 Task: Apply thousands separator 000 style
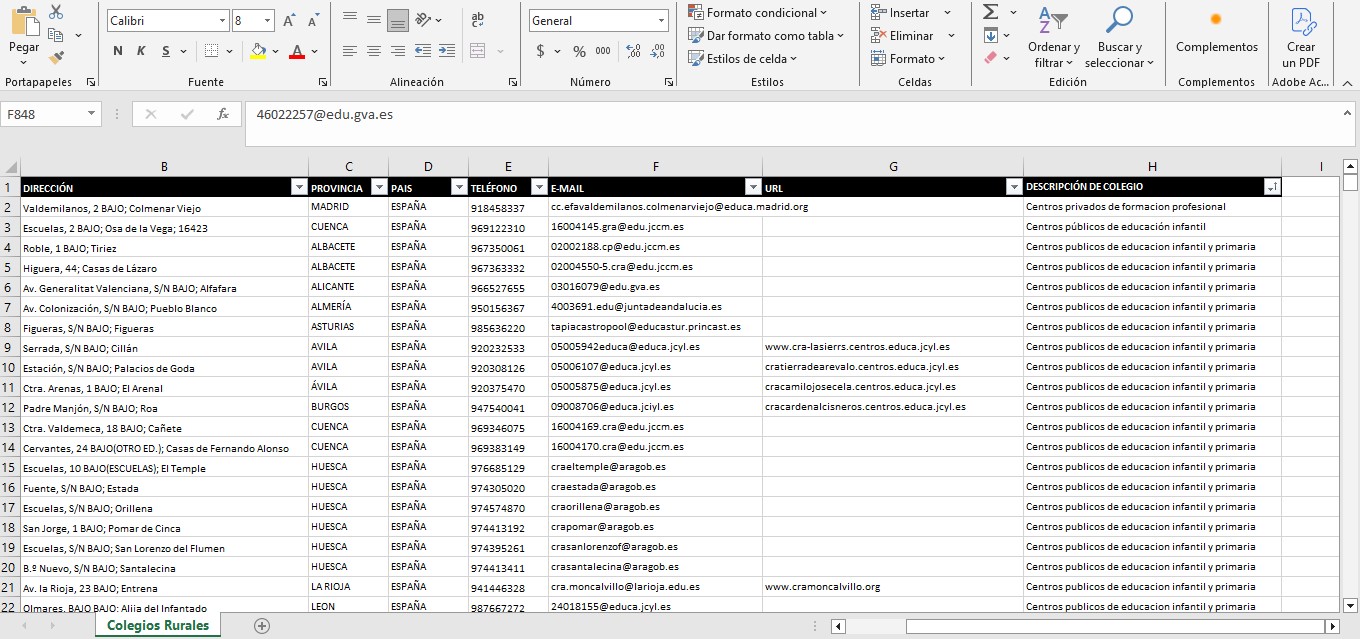[x=603, y=51]
